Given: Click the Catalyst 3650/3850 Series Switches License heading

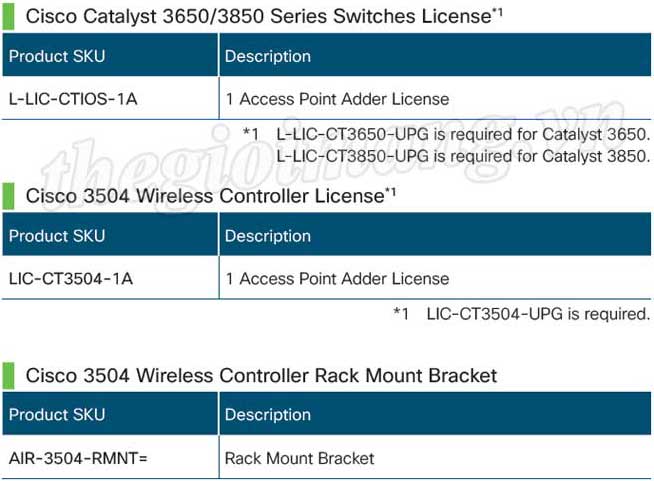Looking at the screenshot, I should point(264,16).
